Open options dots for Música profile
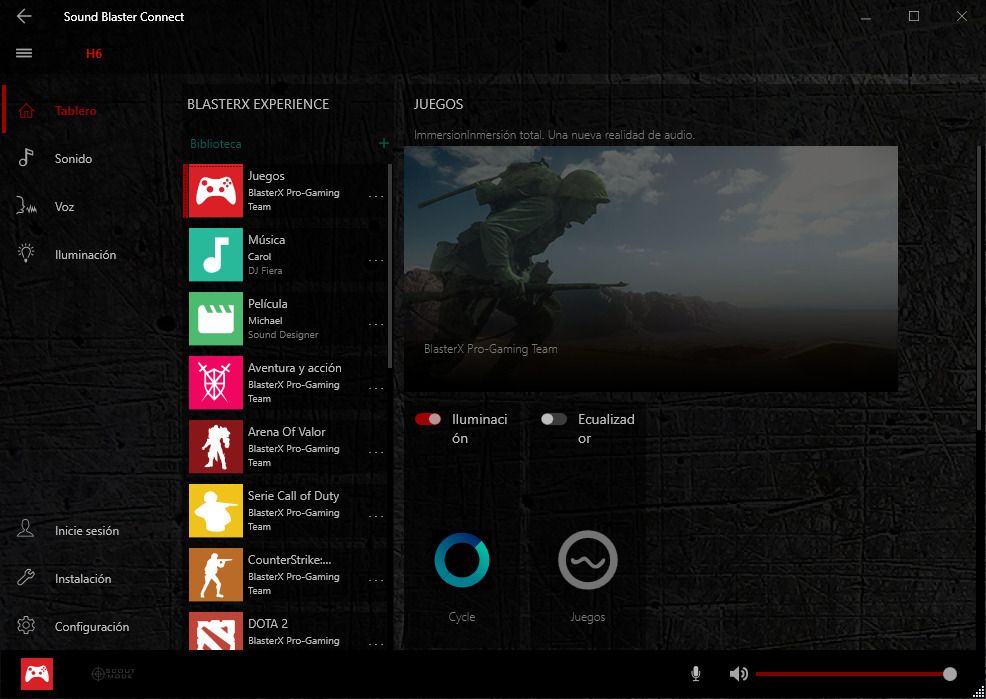This screenshot has height=699, width=986. 376,260
